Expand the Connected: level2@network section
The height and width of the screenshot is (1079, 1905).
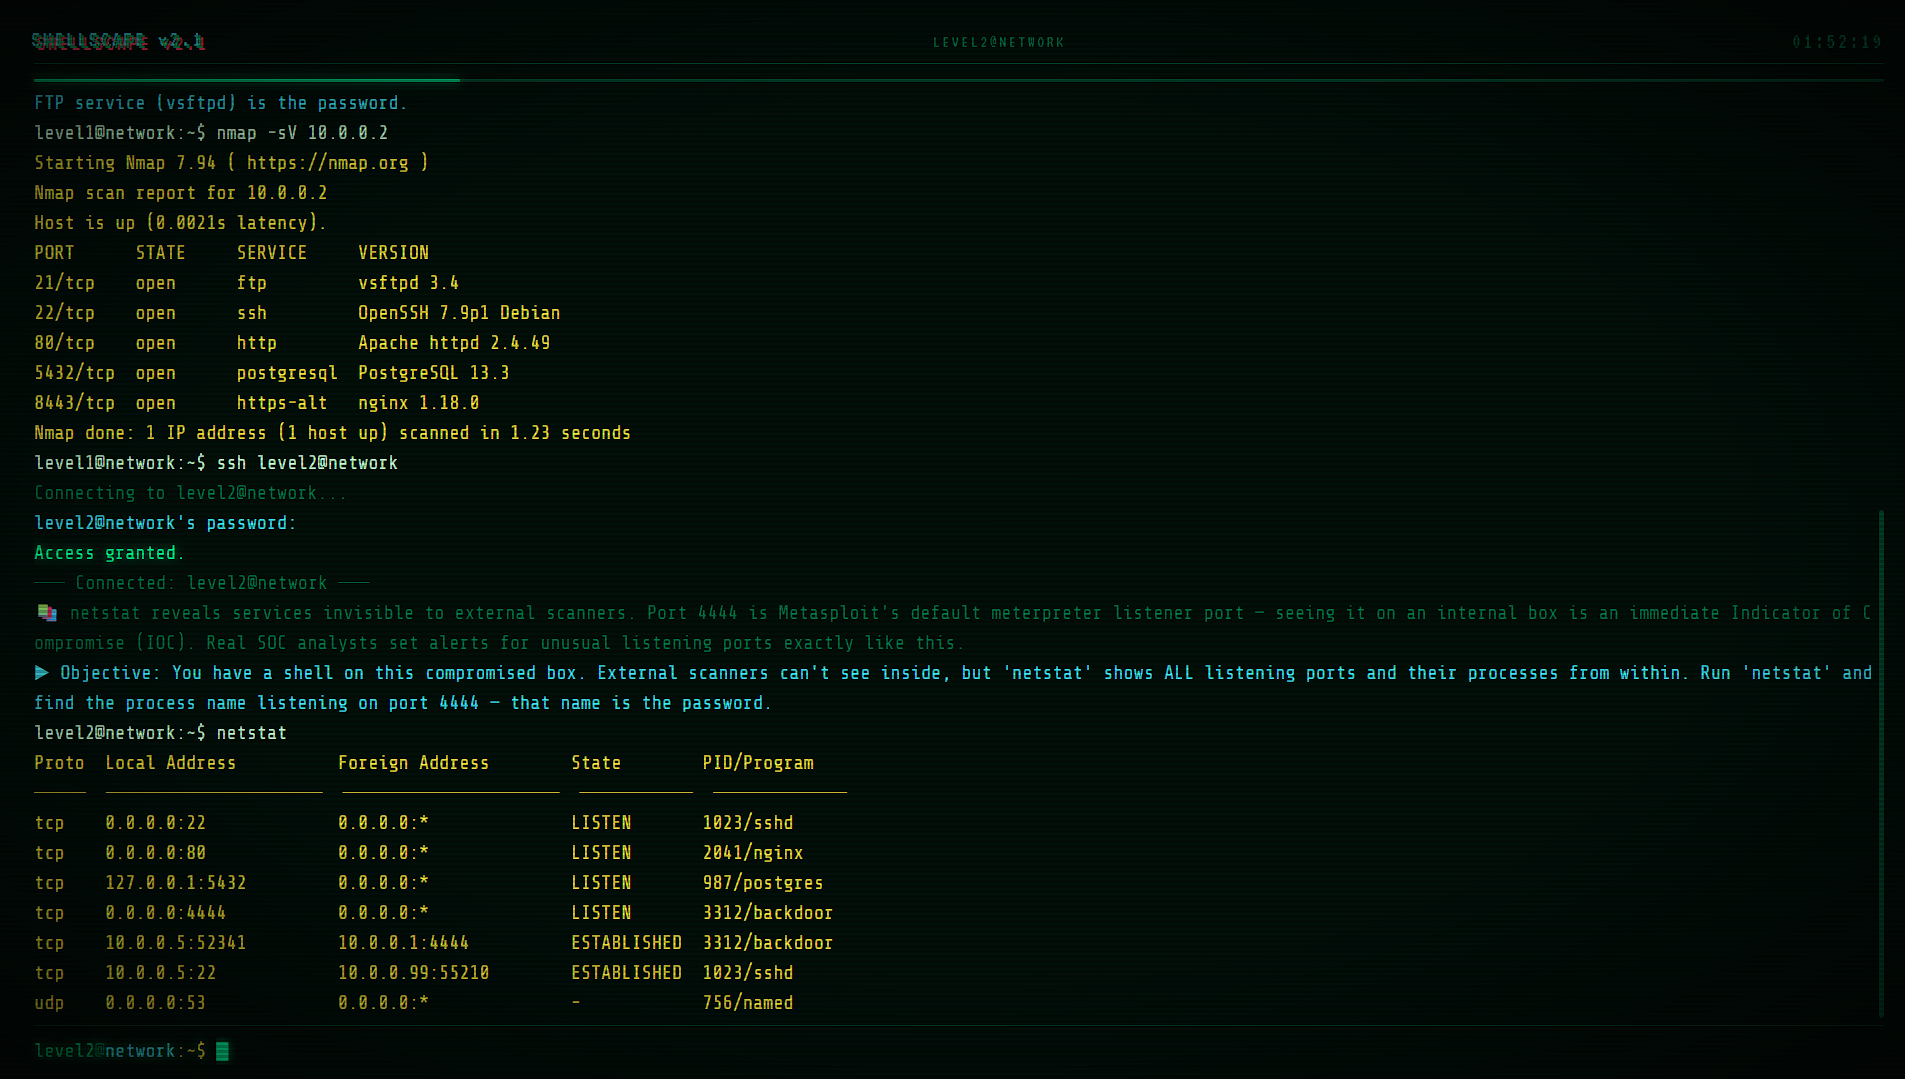[x=205, y=582]
